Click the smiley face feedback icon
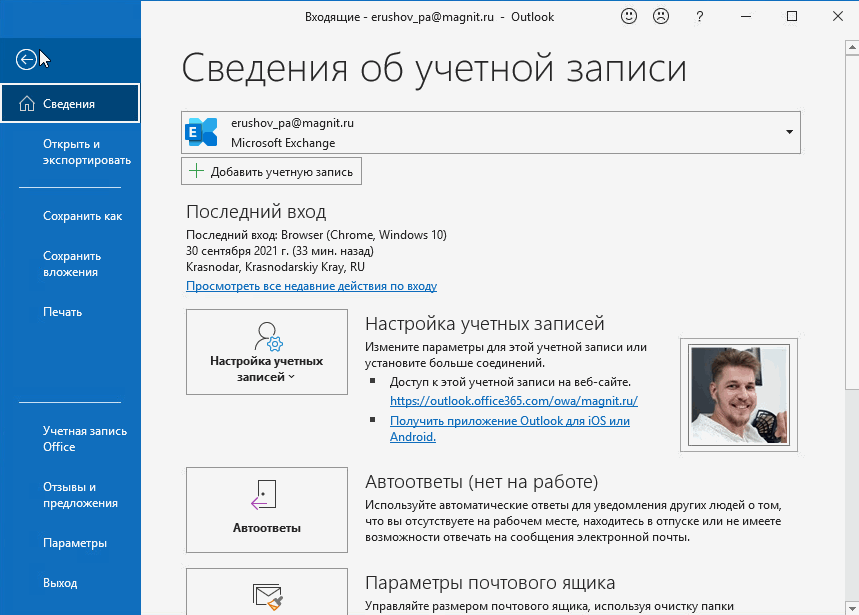The width and height of the screenshot is (859, 615). (x=628, y=16)
